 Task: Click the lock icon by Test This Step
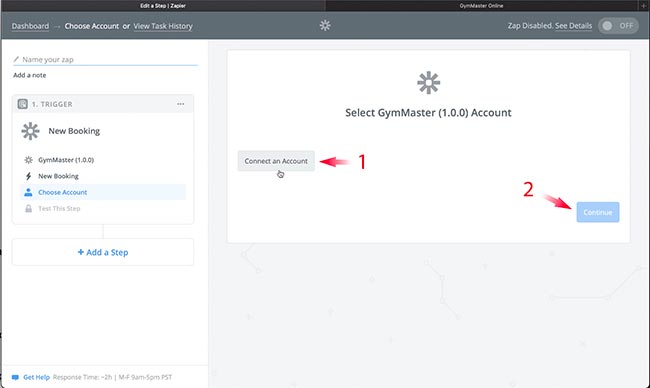point(28,209)
